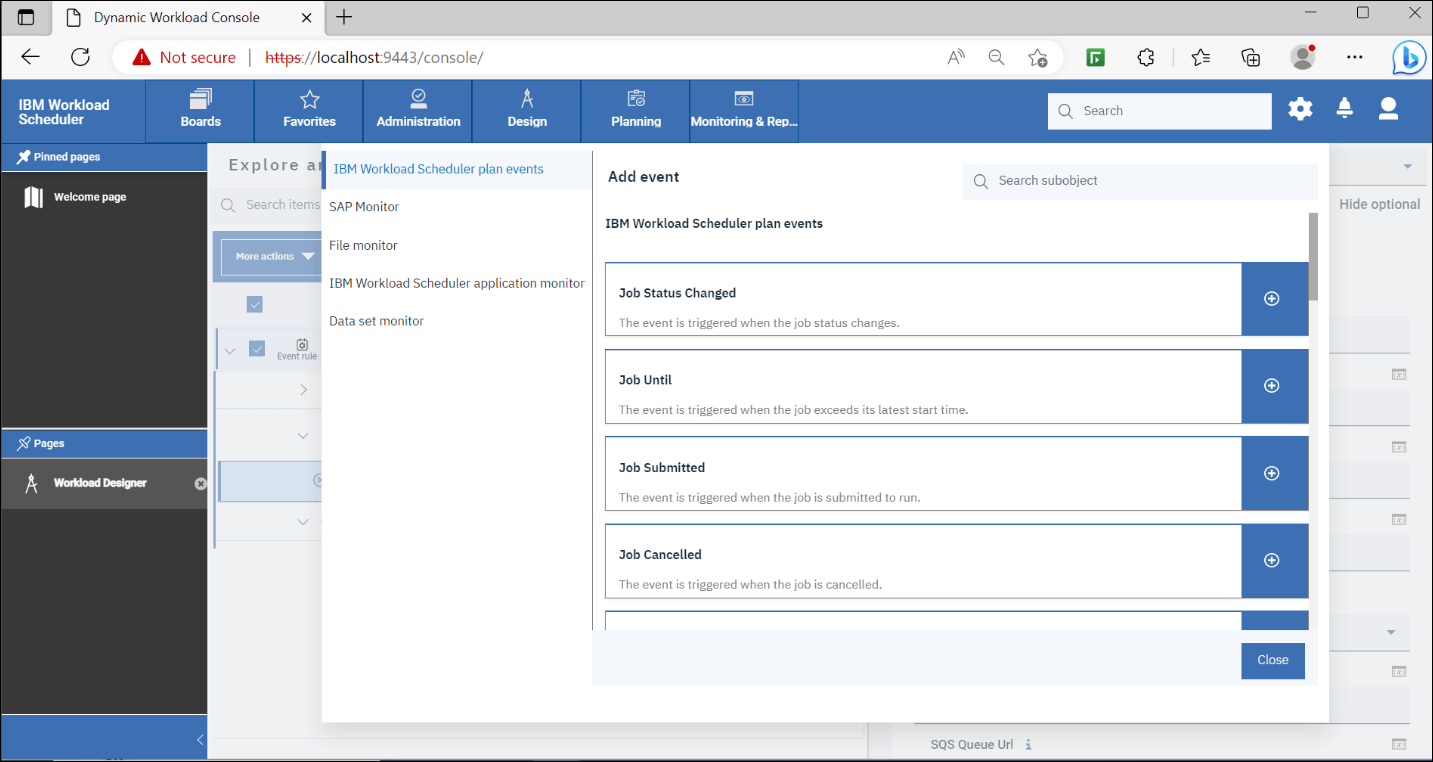Collapse the left sidebar with arrow

point(200,739)
